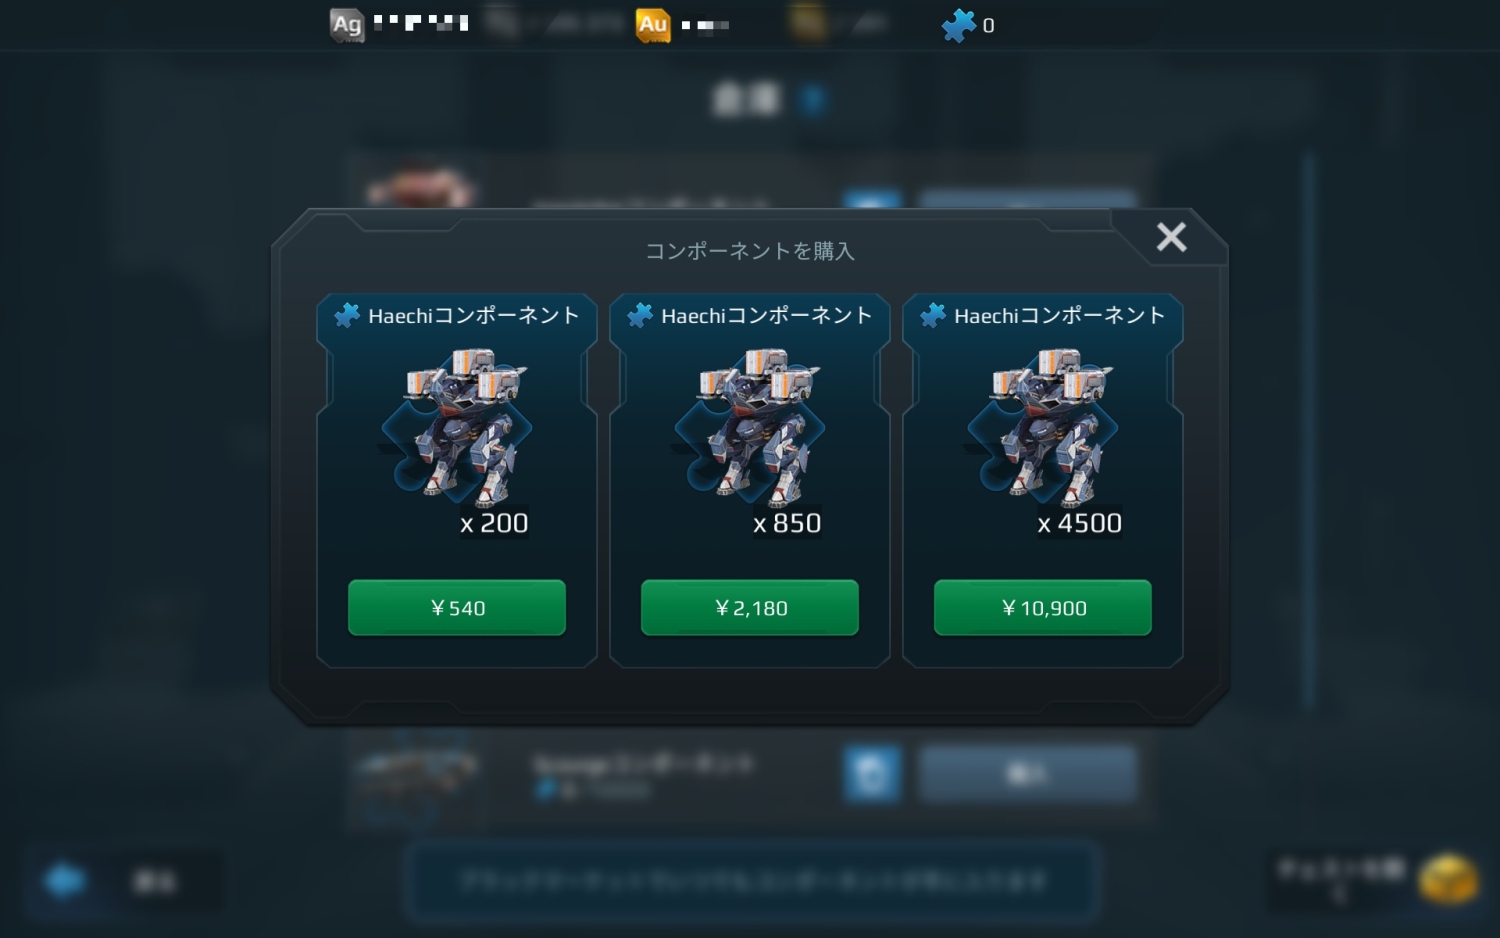The image size is (1500, 938).
Task: Close the component purchase dialog
Action: 1171,237
